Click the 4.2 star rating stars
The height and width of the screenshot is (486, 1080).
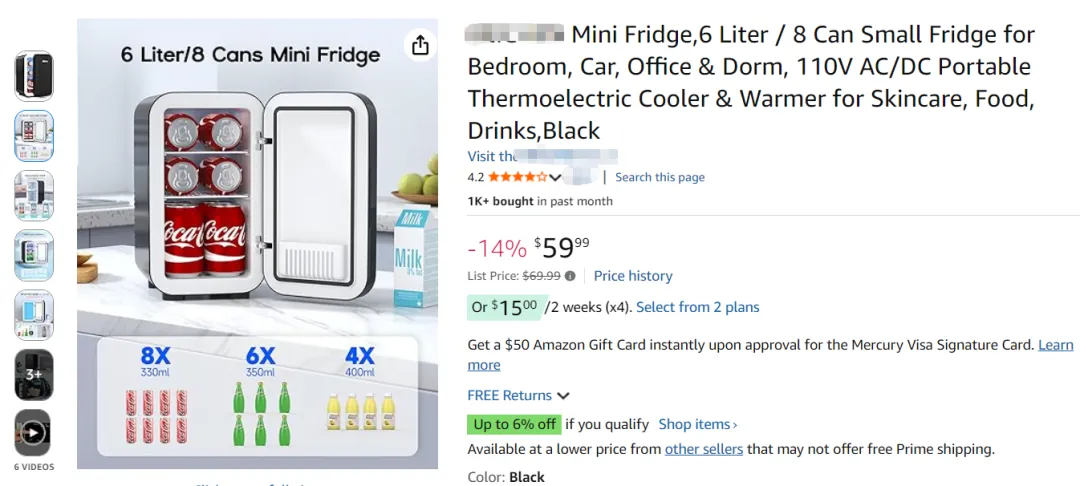click(517, 177)
